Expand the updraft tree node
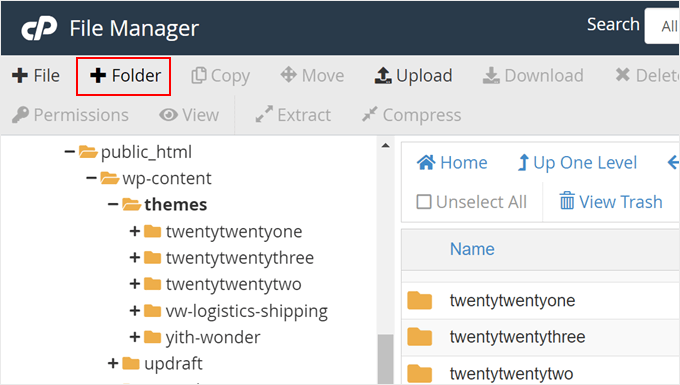This screenshot has height=385, width=680. click(x=113, y=363)
